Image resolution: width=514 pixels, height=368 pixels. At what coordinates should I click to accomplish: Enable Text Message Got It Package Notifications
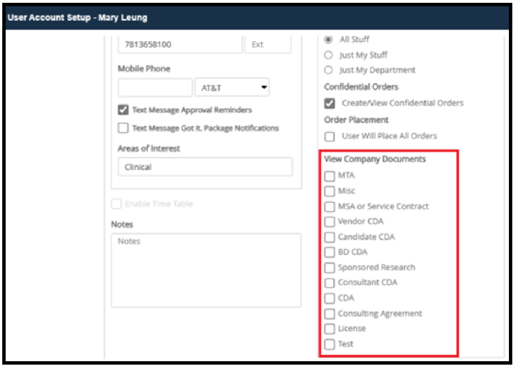pyautogui.click(x=123, y=128)
